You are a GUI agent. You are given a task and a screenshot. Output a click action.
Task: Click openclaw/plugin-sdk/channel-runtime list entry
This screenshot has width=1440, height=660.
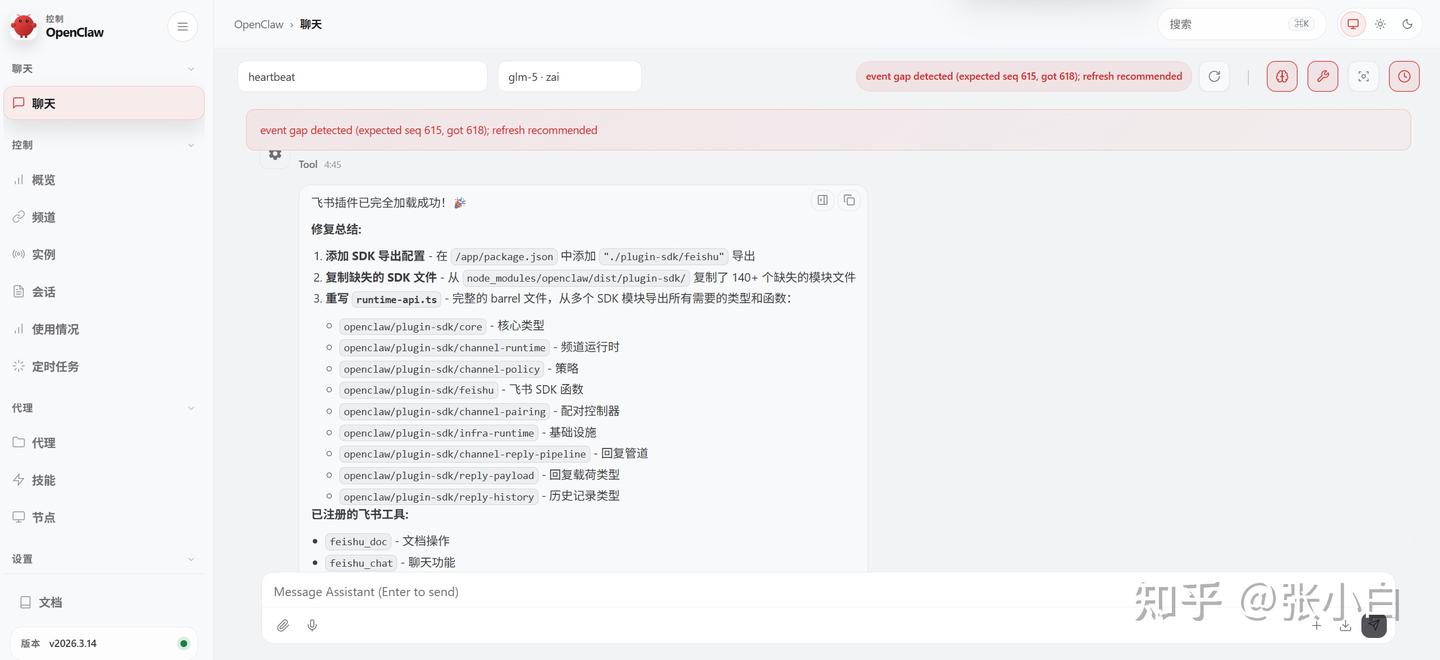(444, 347)
